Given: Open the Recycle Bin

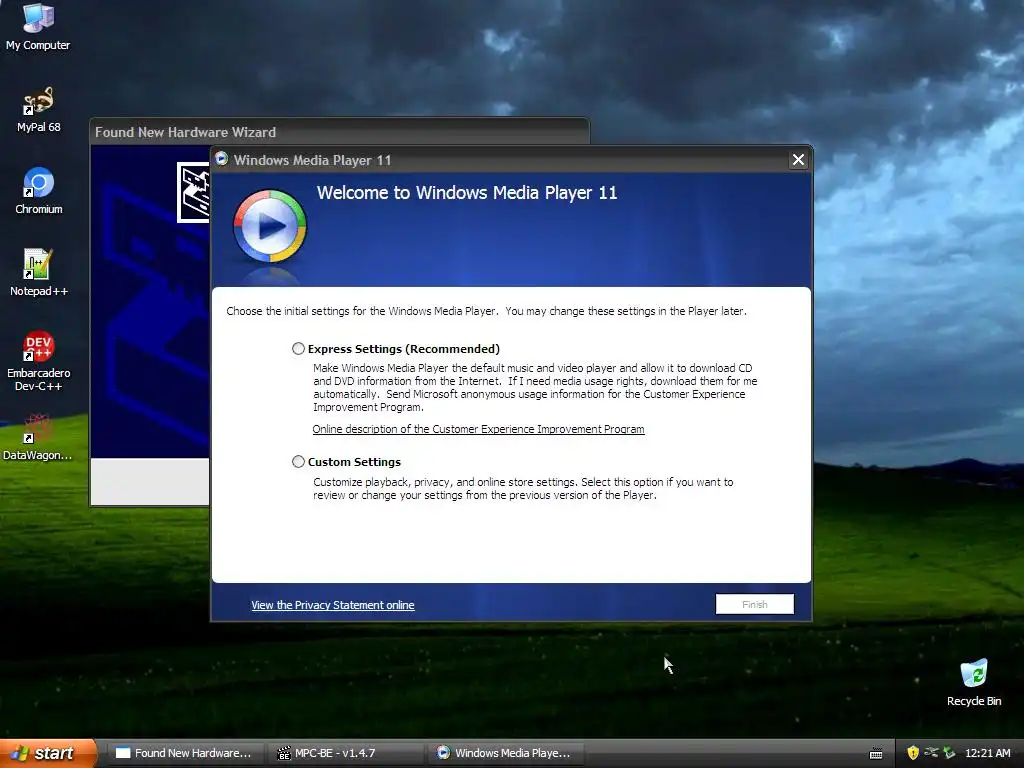Looking at the screenshot, I should pyautogui.click(x=974, y=683).
